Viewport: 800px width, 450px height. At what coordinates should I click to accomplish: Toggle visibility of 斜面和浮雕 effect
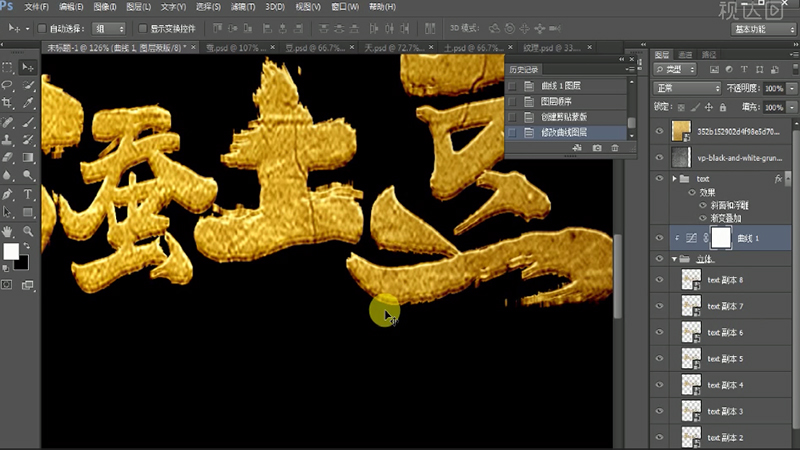point(703,205)
